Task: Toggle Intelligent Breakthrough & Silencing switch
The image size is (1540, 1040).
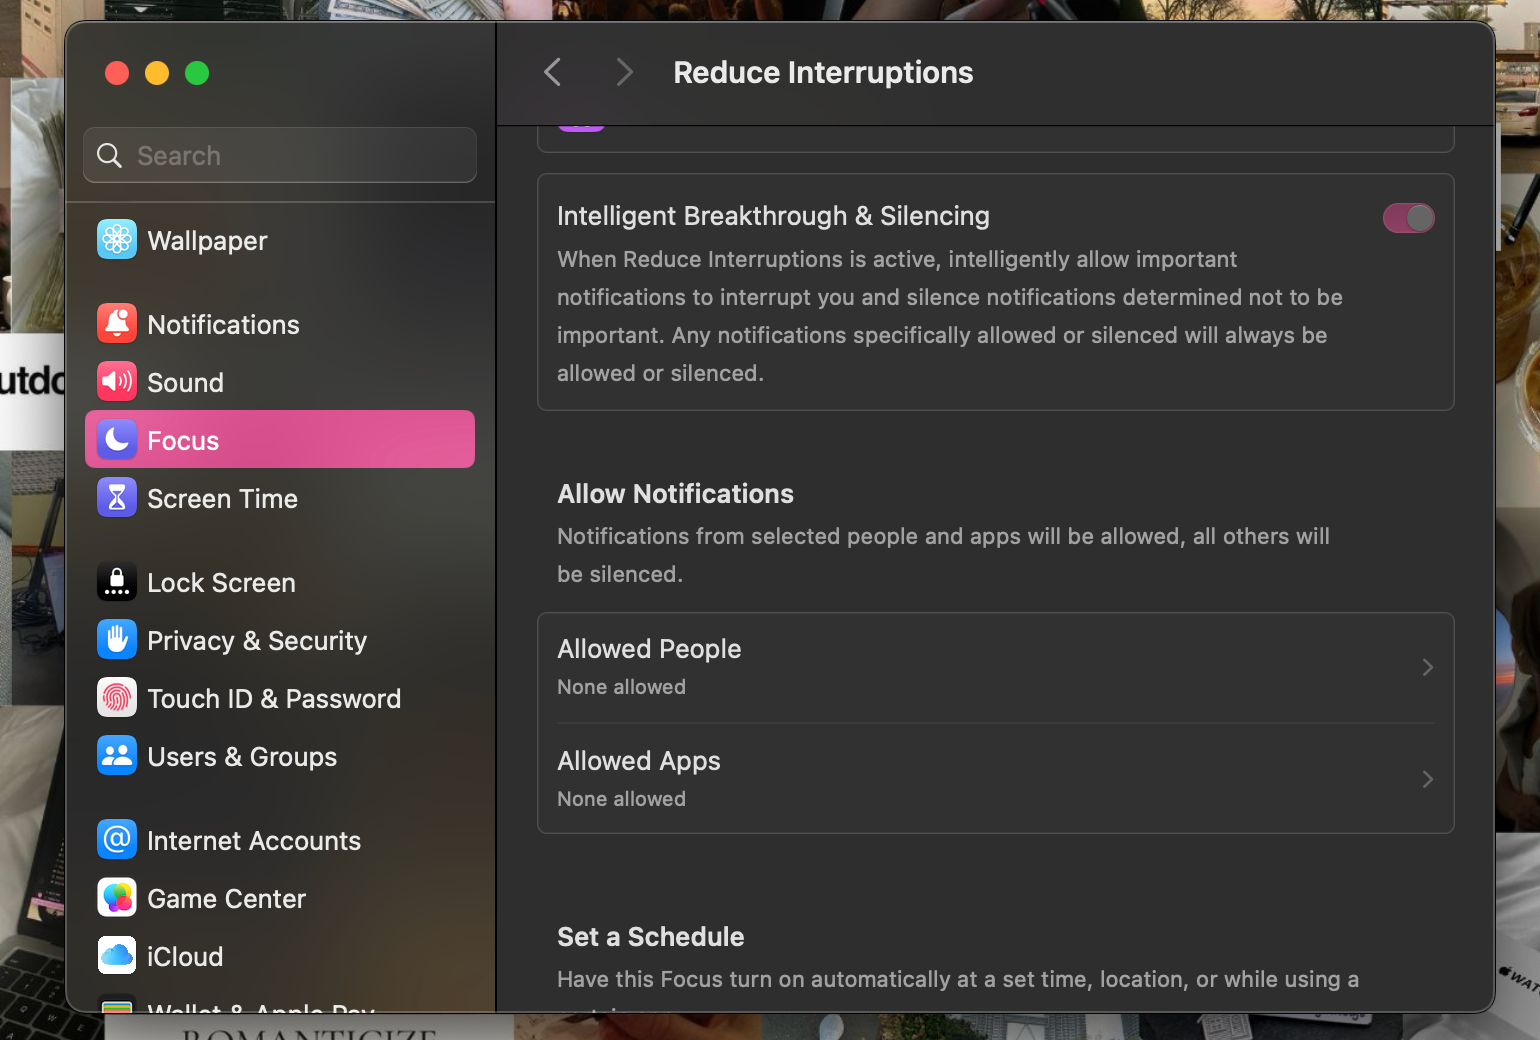Action: pos(1408,218)
